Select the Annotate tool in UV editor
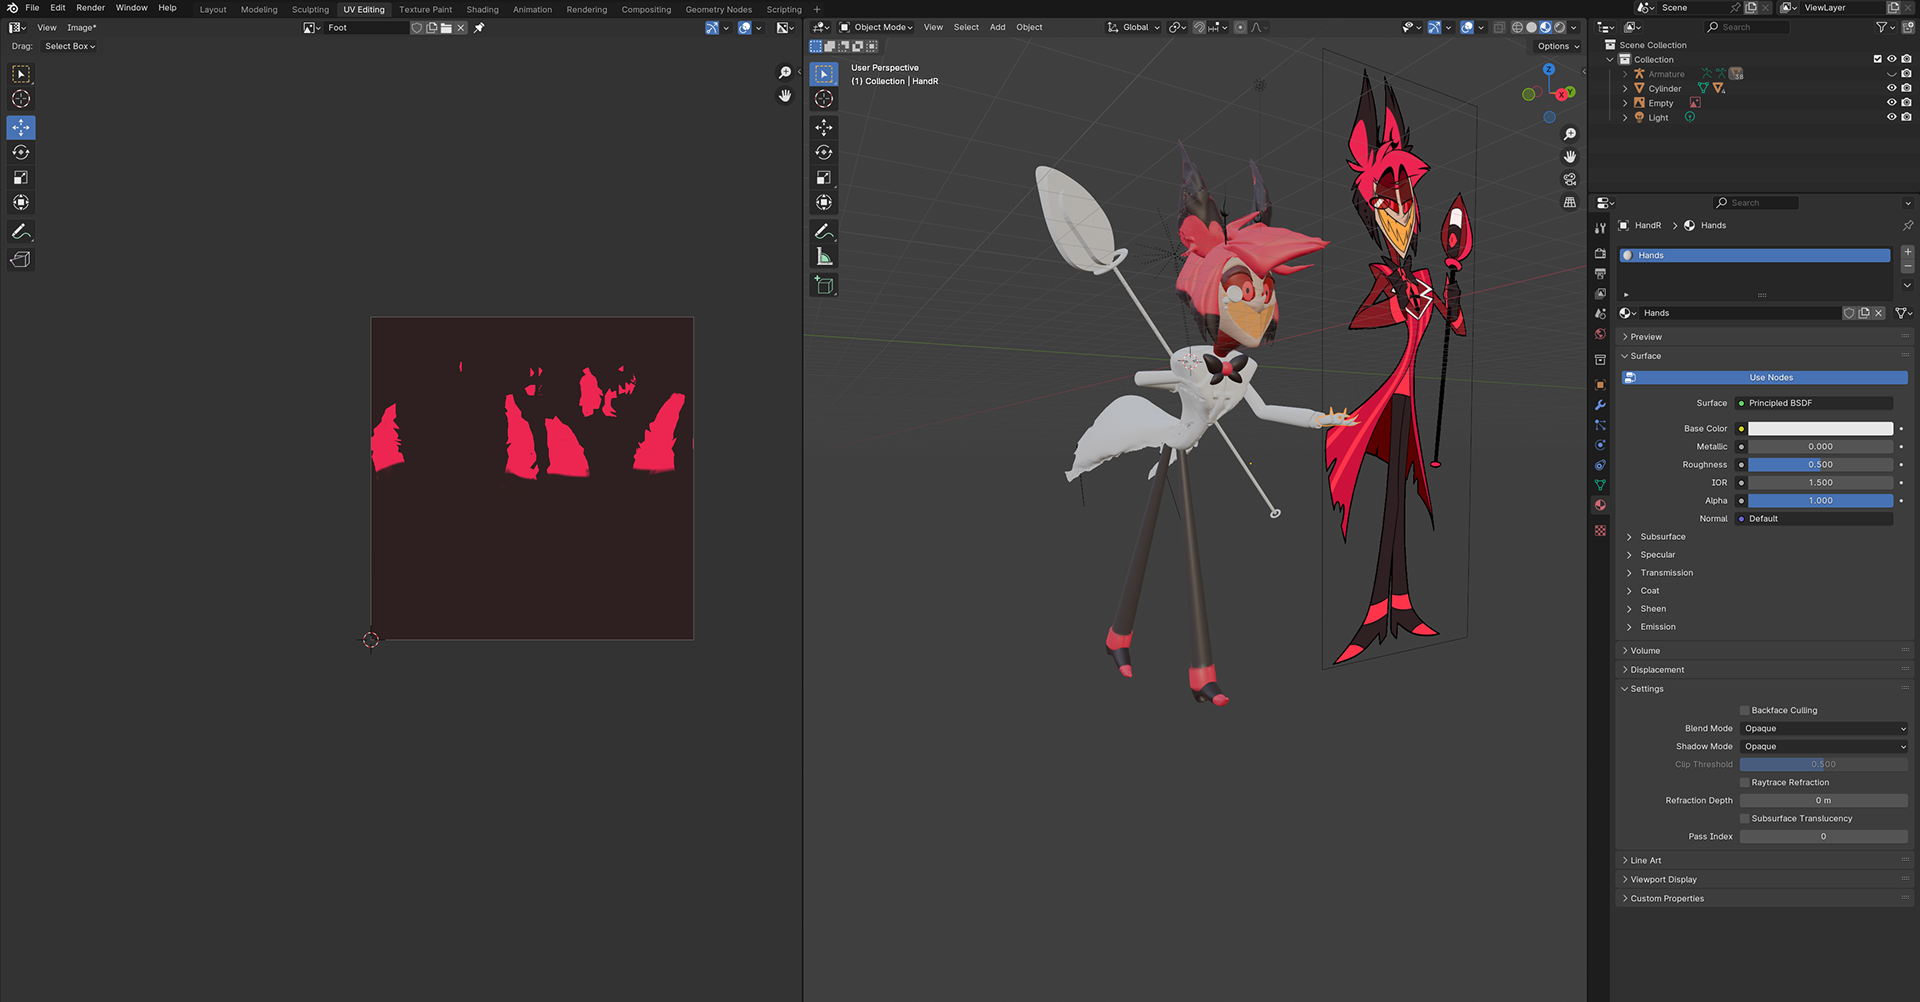Image resolution: width=1920 pixels, height=1002 pixels. 21,231
